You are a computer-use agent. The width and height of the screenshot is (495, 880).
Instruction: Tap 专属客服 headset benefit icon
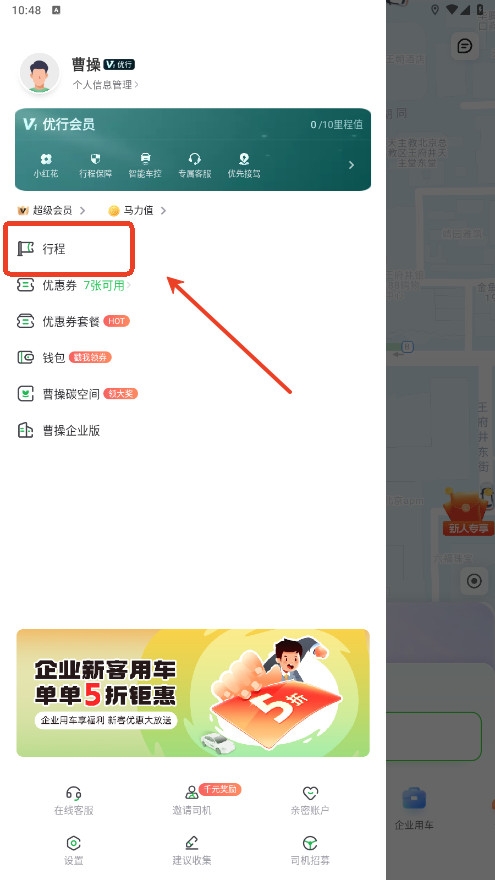click(194, 159)
